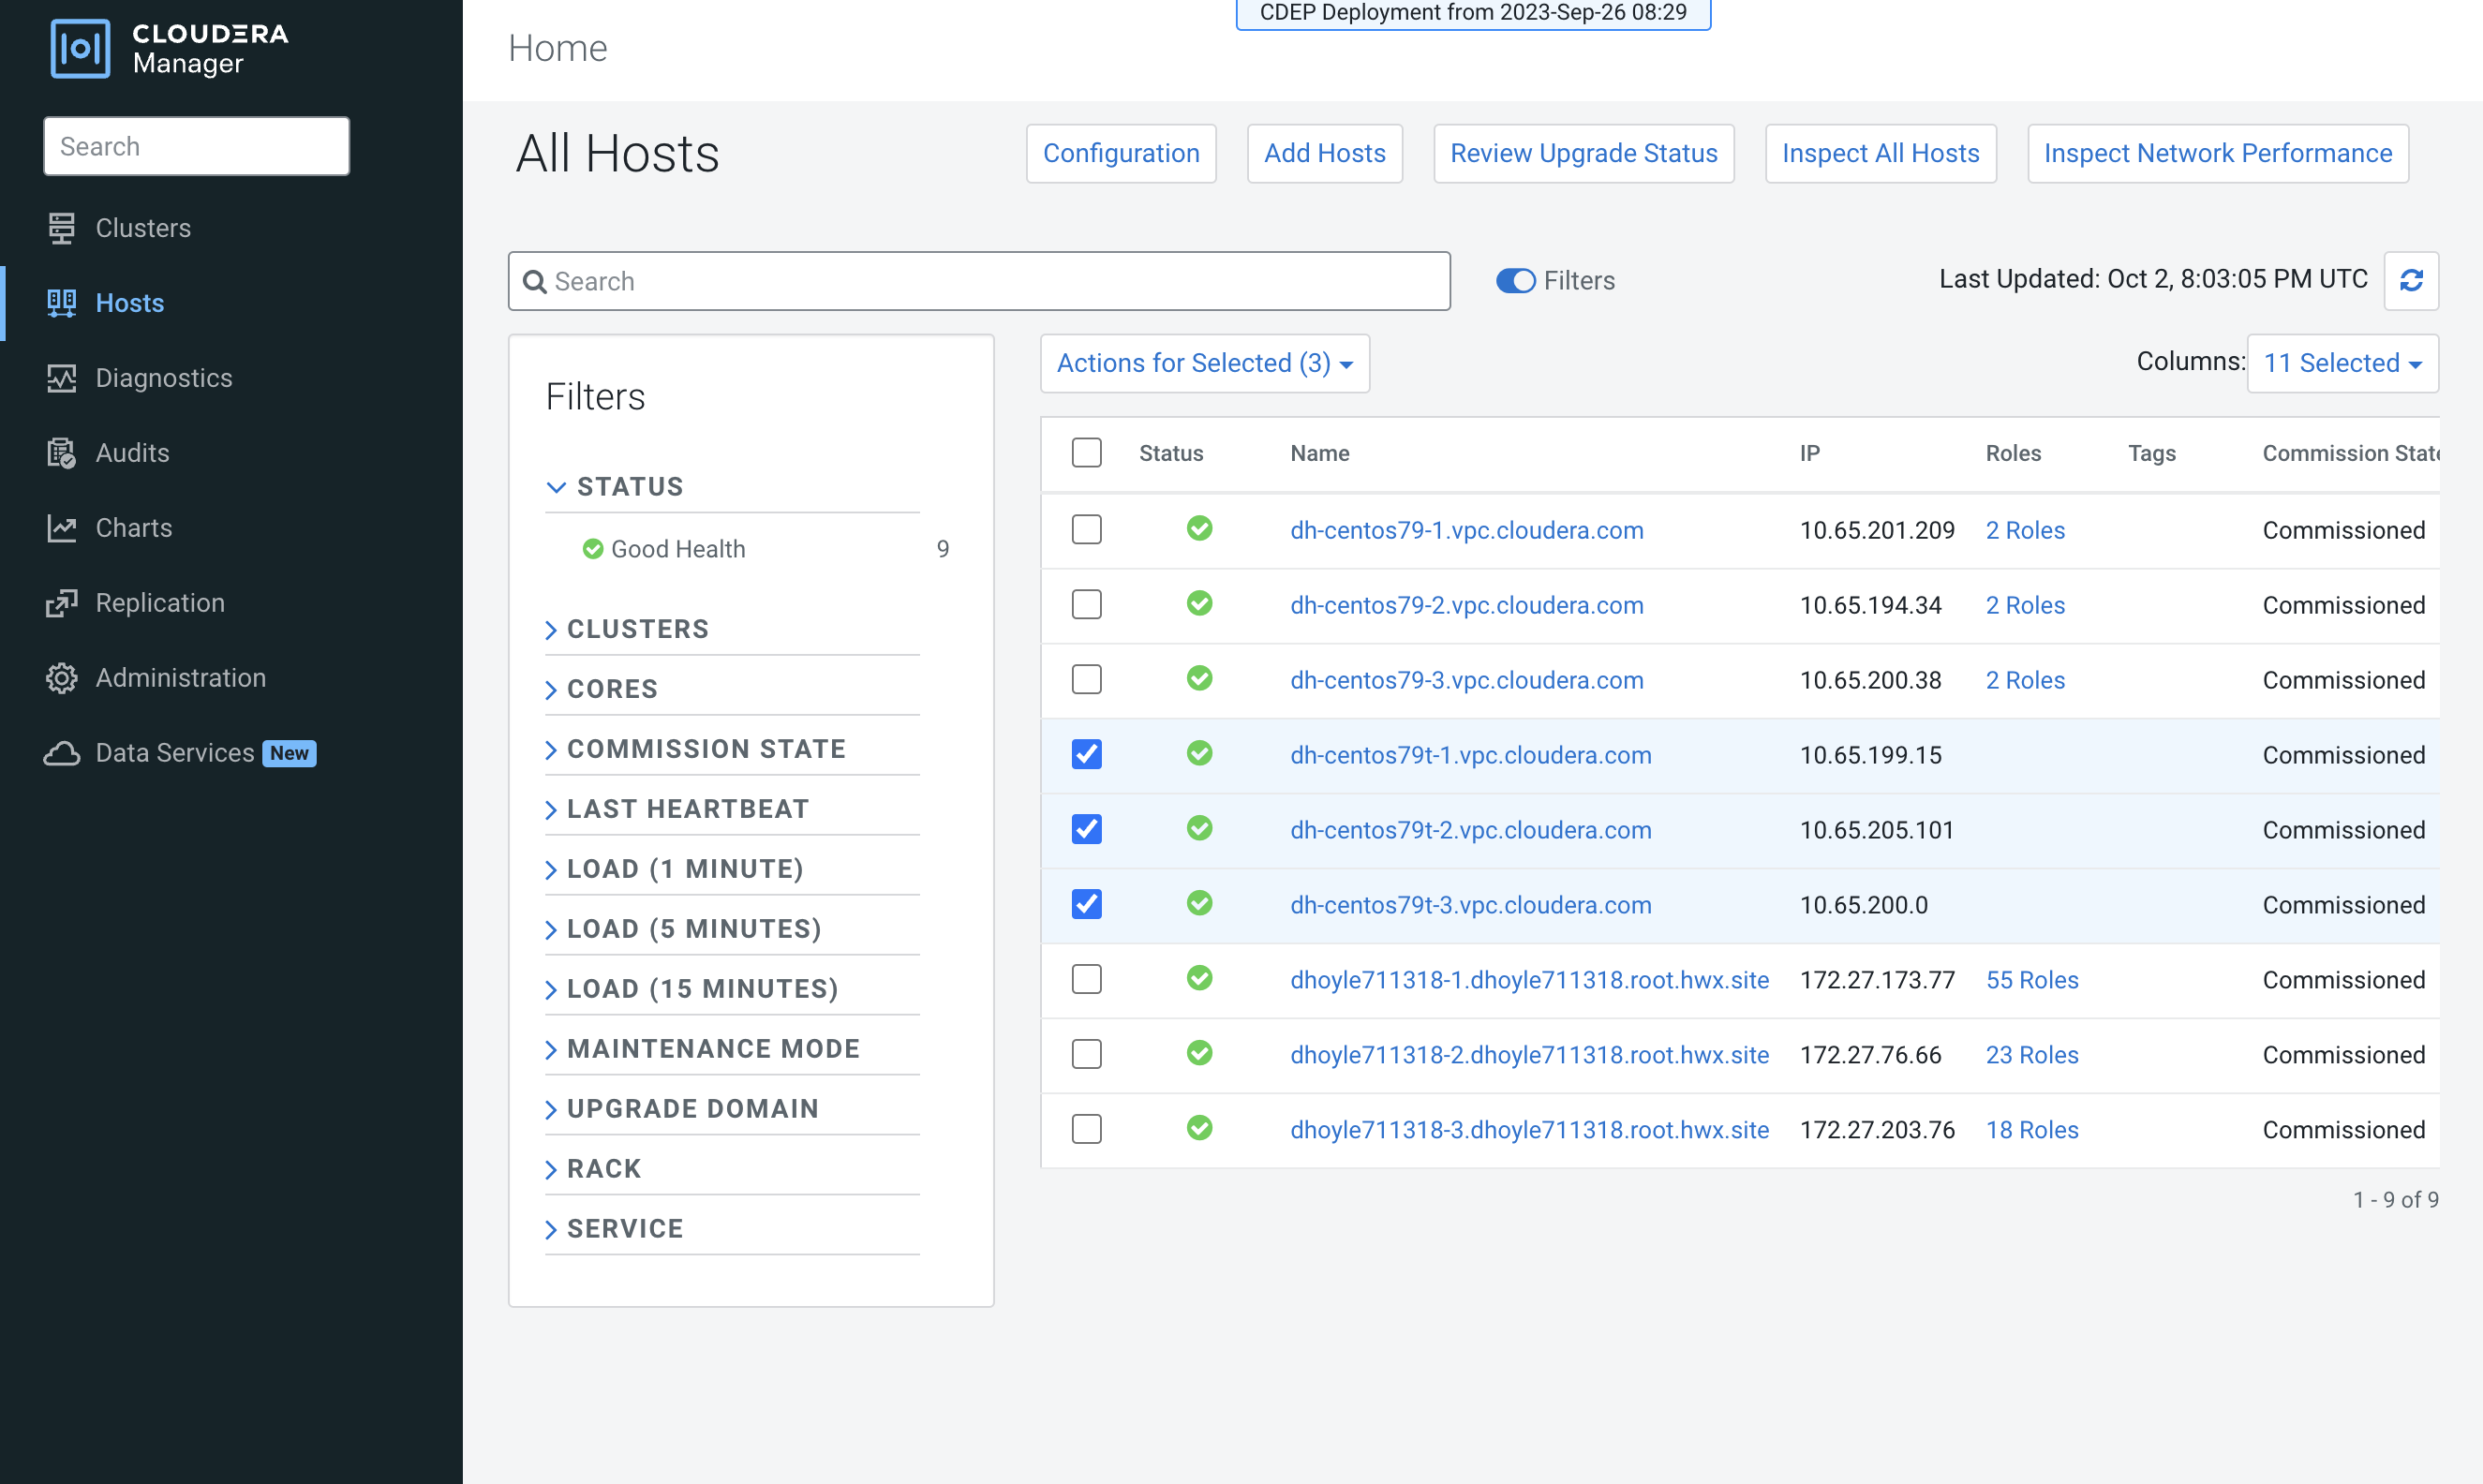Open the 11 Selected columns dropdown
Viewport: 2483px width, 1484px height.
2341,363
